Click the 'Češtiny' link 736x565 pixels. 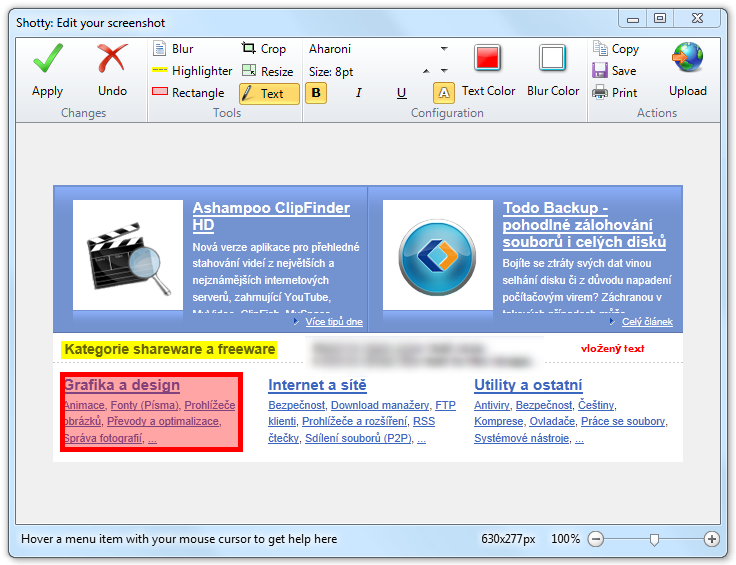coord(596,405)
